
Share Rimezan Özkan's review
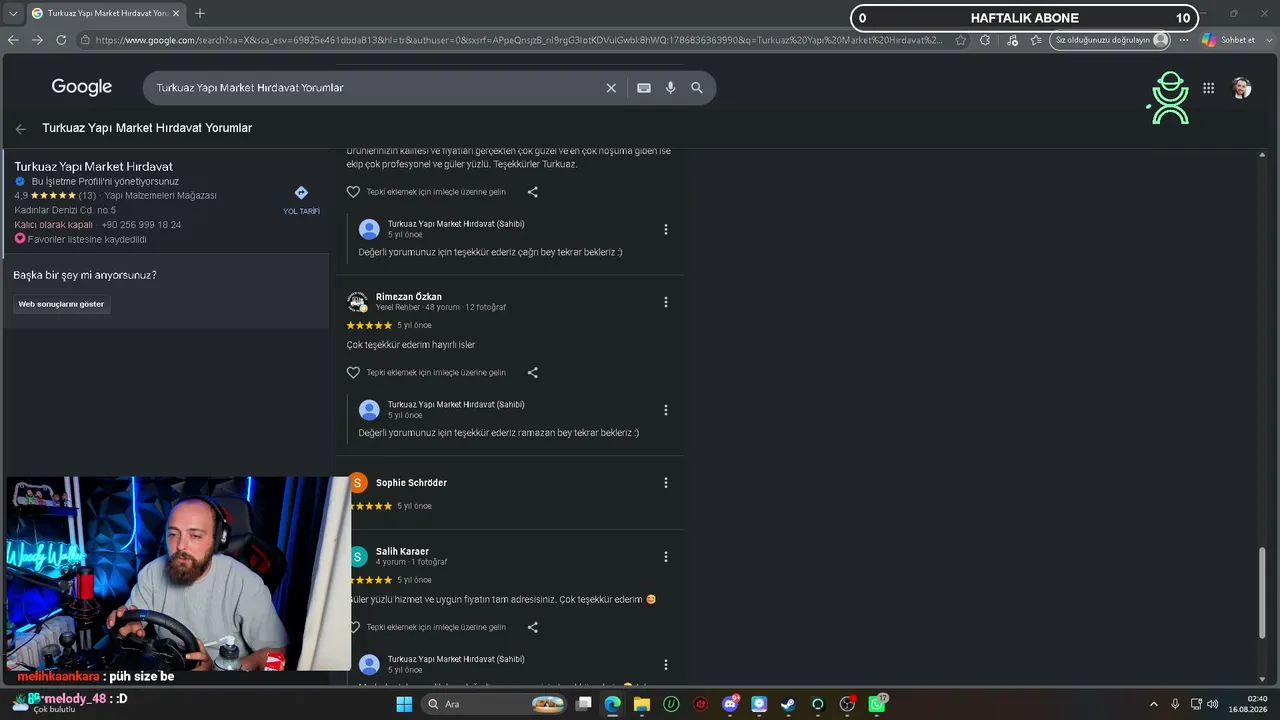[x=532, y=373]
